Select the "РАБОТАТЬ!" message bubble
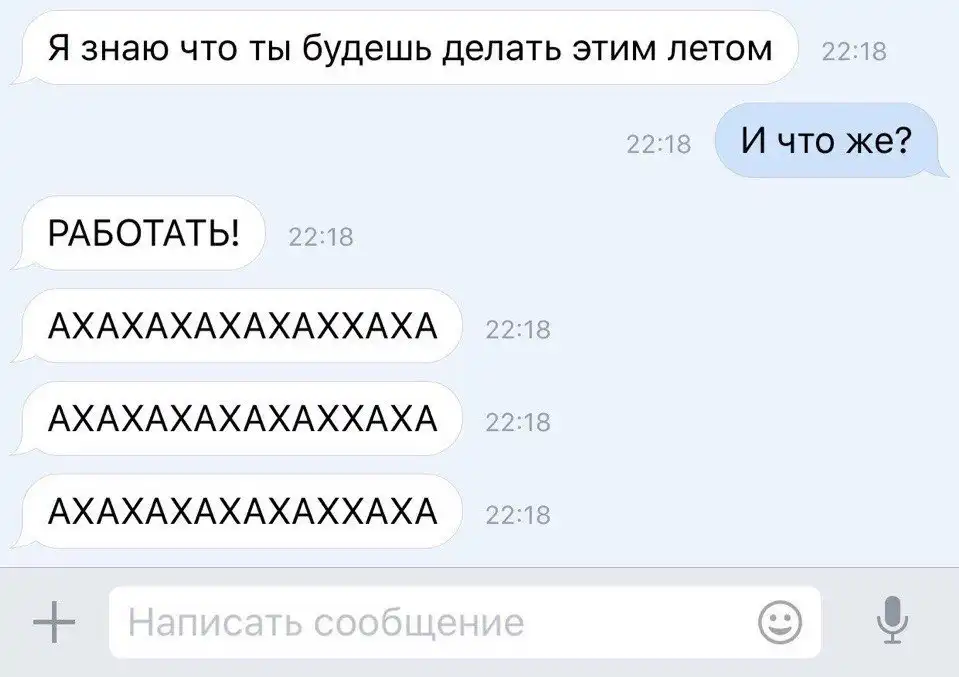 click(x=138, y=233)
